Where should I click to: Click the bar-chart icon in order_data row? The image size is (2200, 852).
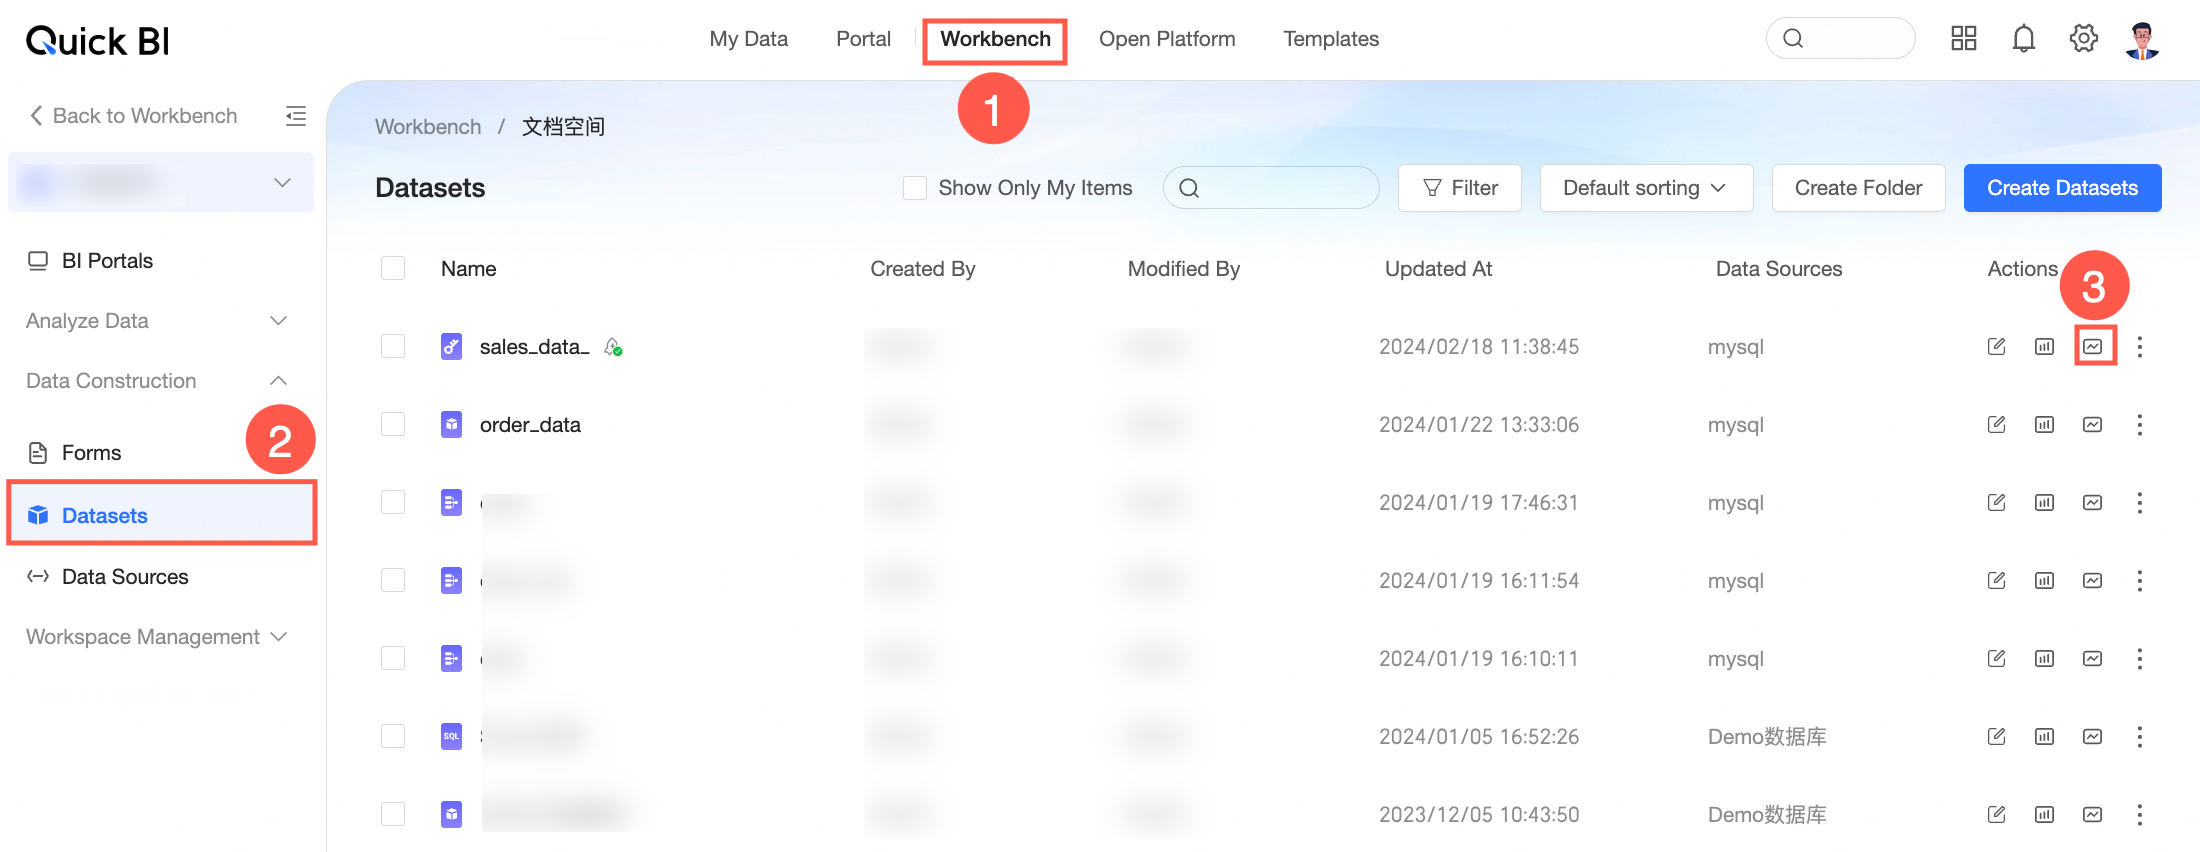coord(2044,425)
